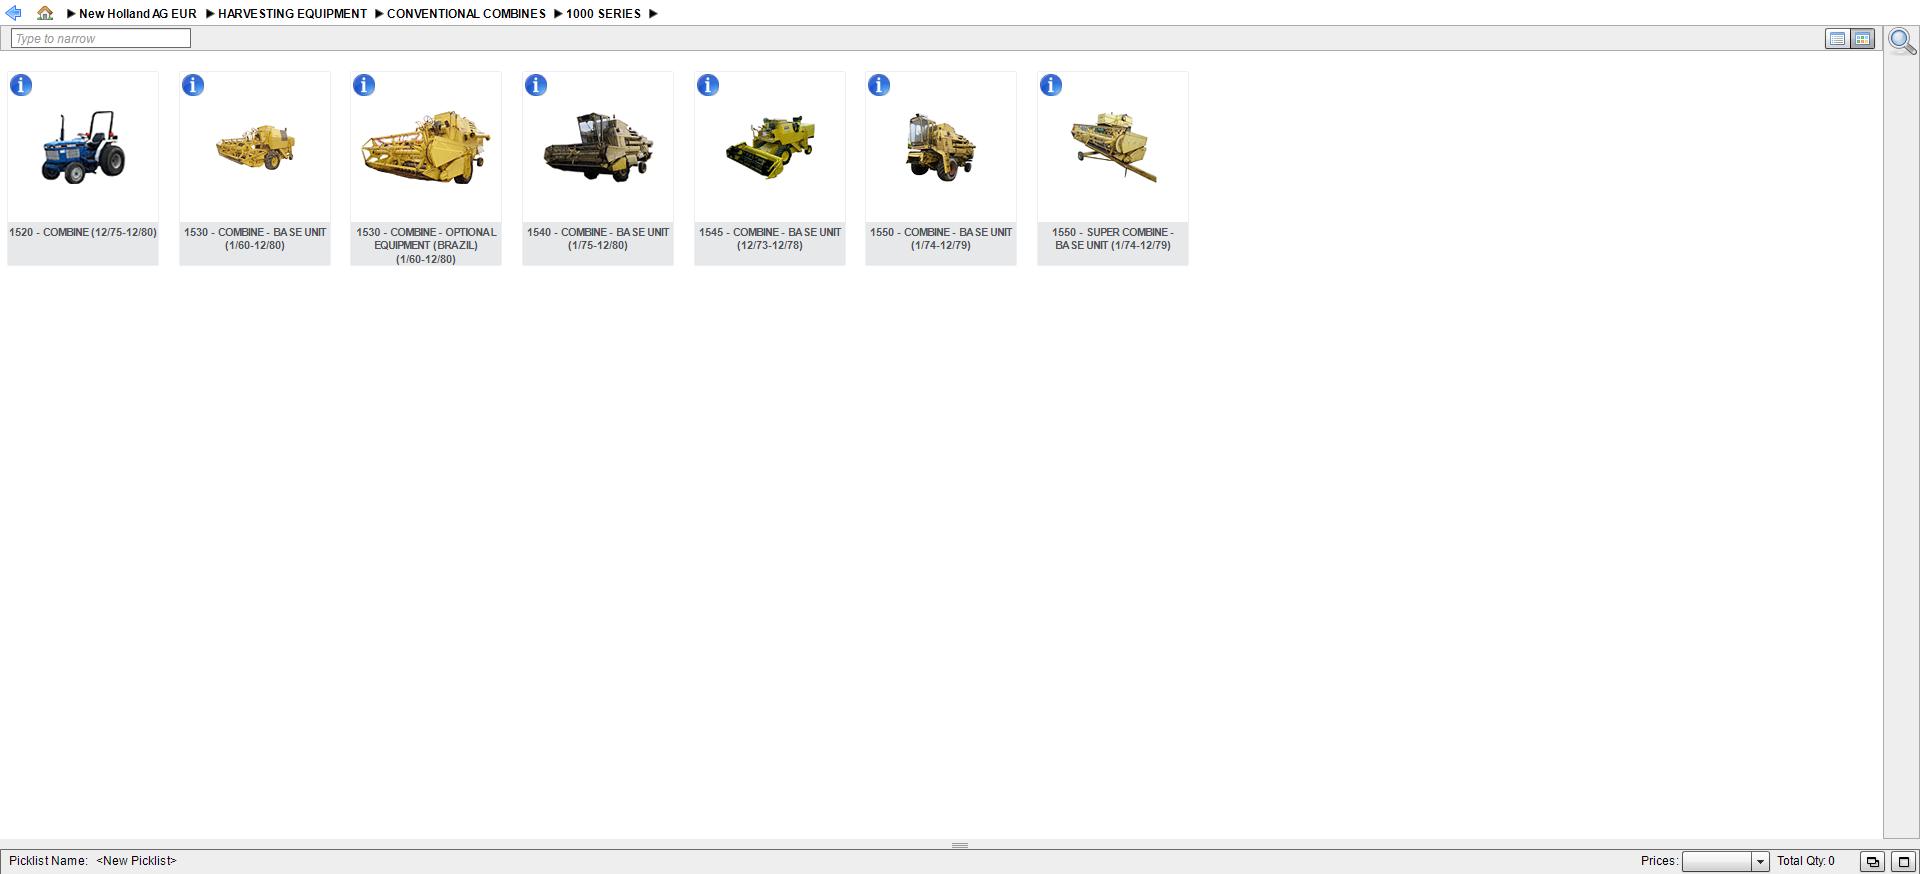Click the '<New Picklist>' picklist name

[x=136, y=861]
